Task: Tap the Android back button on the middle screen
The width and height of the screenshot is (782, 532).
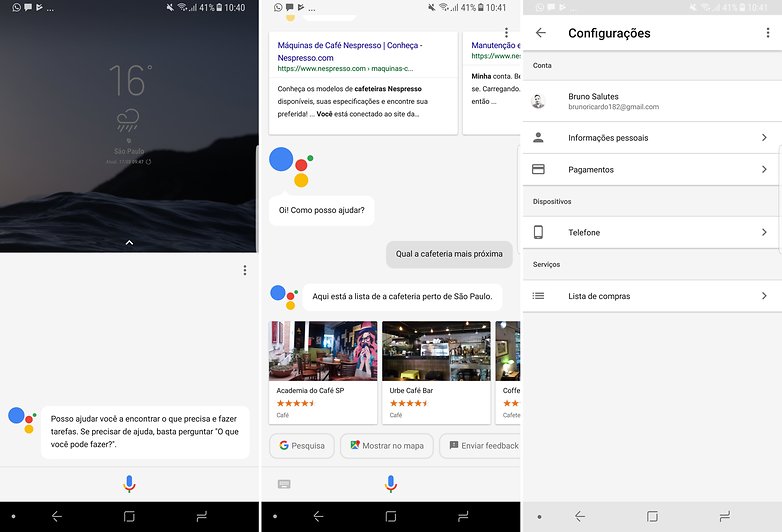Action: point(318,517)
